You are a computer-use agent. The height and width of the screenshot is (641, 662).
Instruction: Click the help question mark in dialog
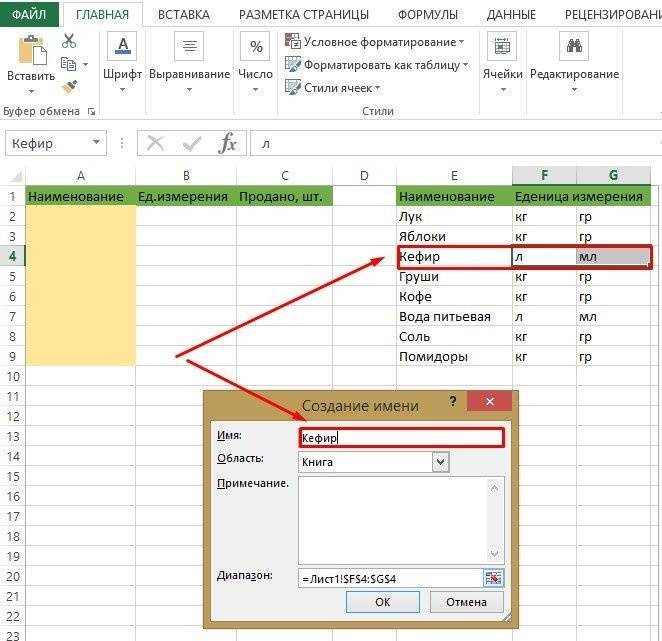pos(453,401)
